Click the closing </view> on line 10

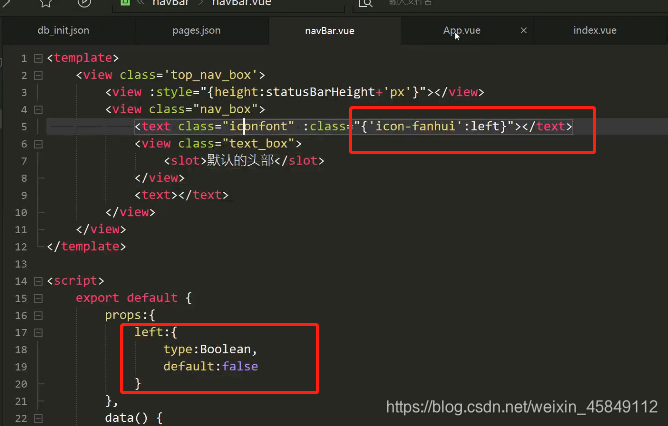click(130, 212)
